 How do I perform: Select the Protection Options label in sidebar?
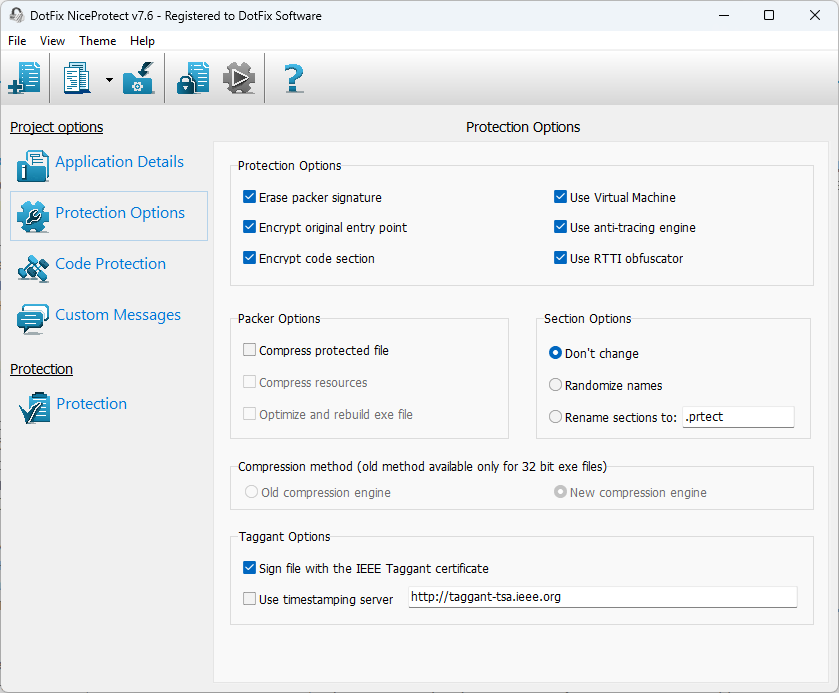click(120, 212)
